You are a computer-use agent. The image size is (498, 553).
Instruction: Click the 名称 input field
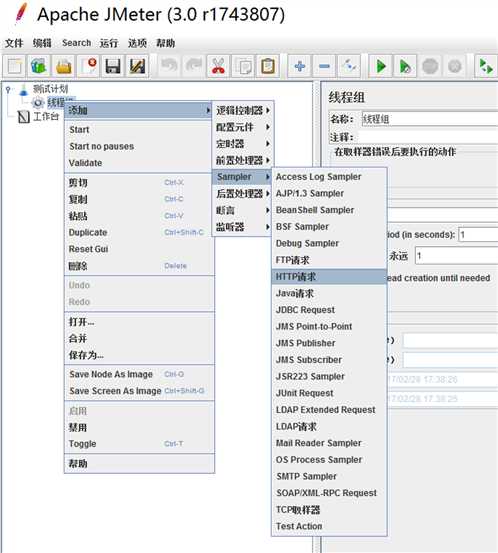[x=430, y=119]
